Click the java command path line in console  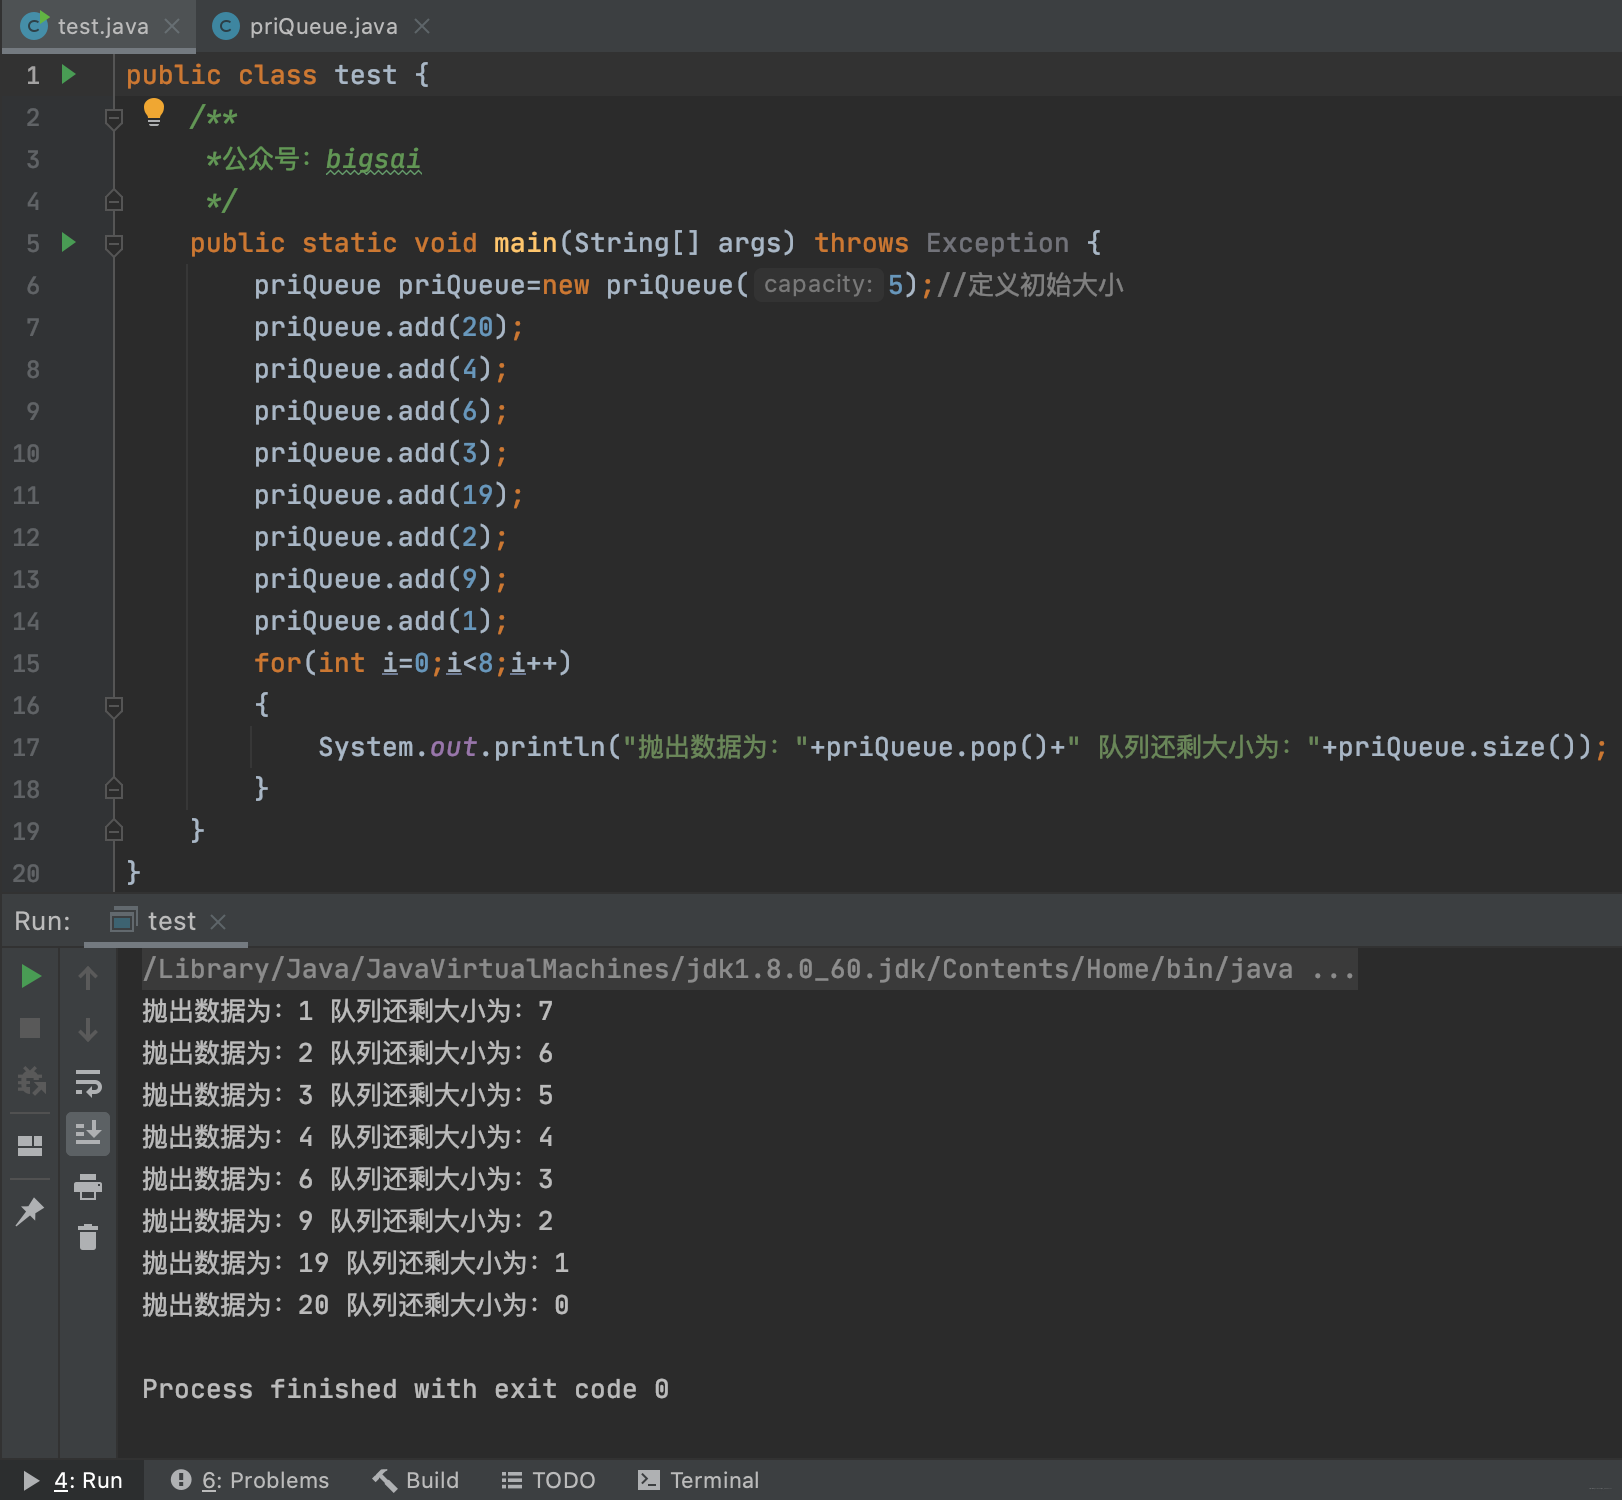(749, 969)
